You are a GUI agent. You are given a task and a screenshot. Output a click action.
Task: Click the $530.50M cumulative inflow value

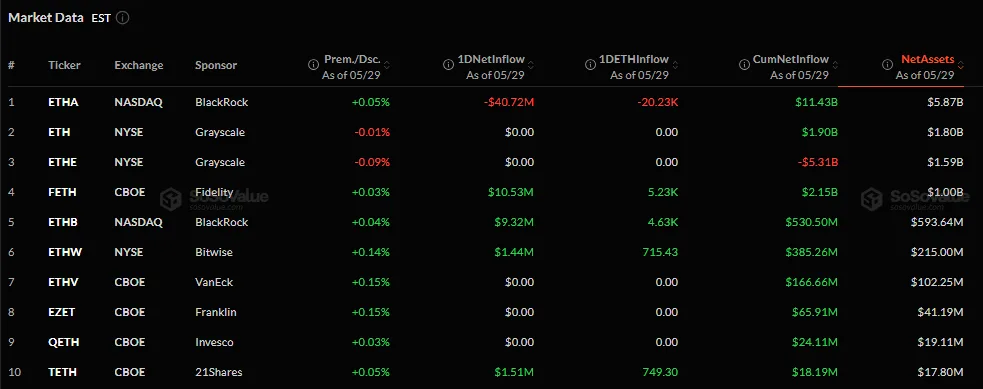point(812,222)
